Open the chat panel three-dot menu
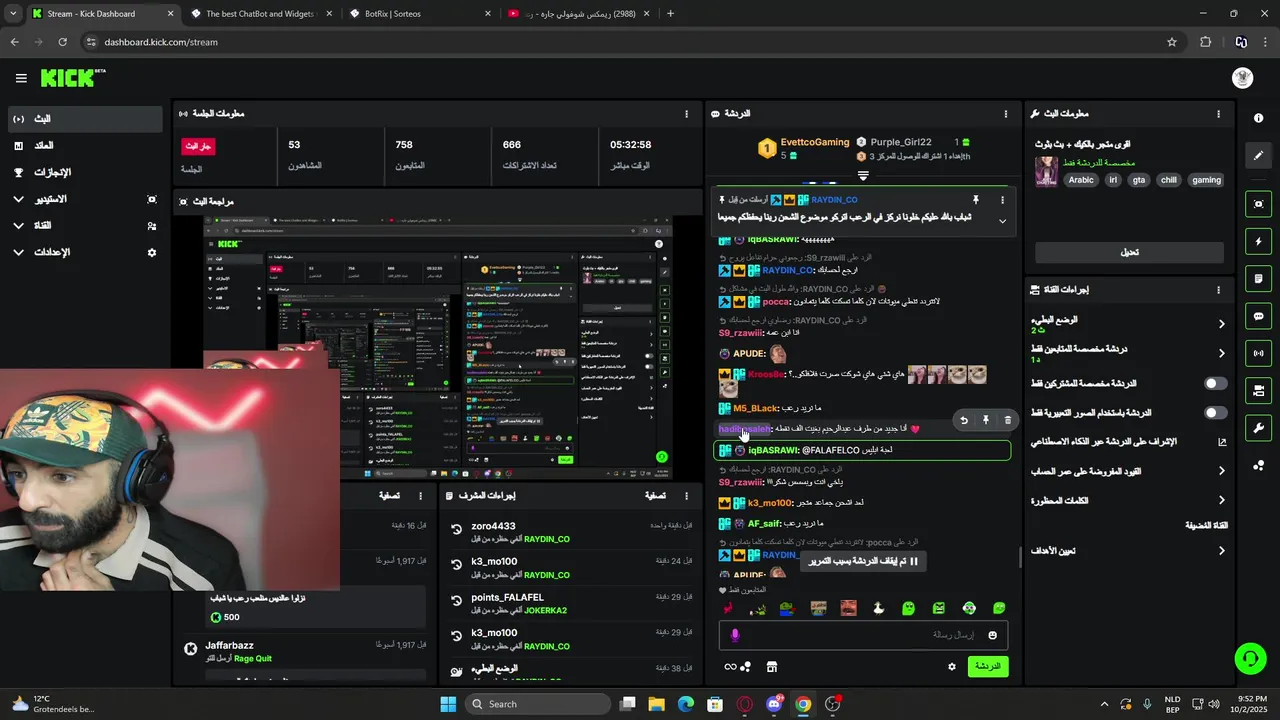 1006,114
